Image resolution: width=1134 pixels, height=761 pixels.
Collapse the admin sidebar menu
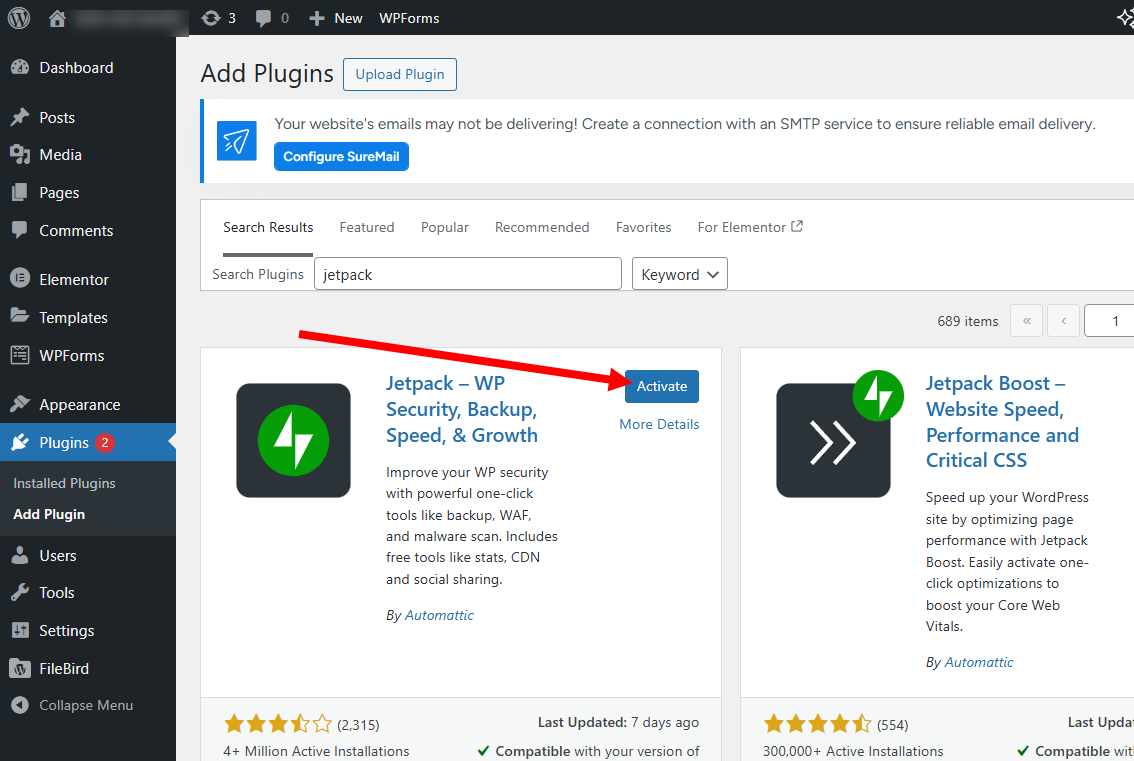coord(22,705)
